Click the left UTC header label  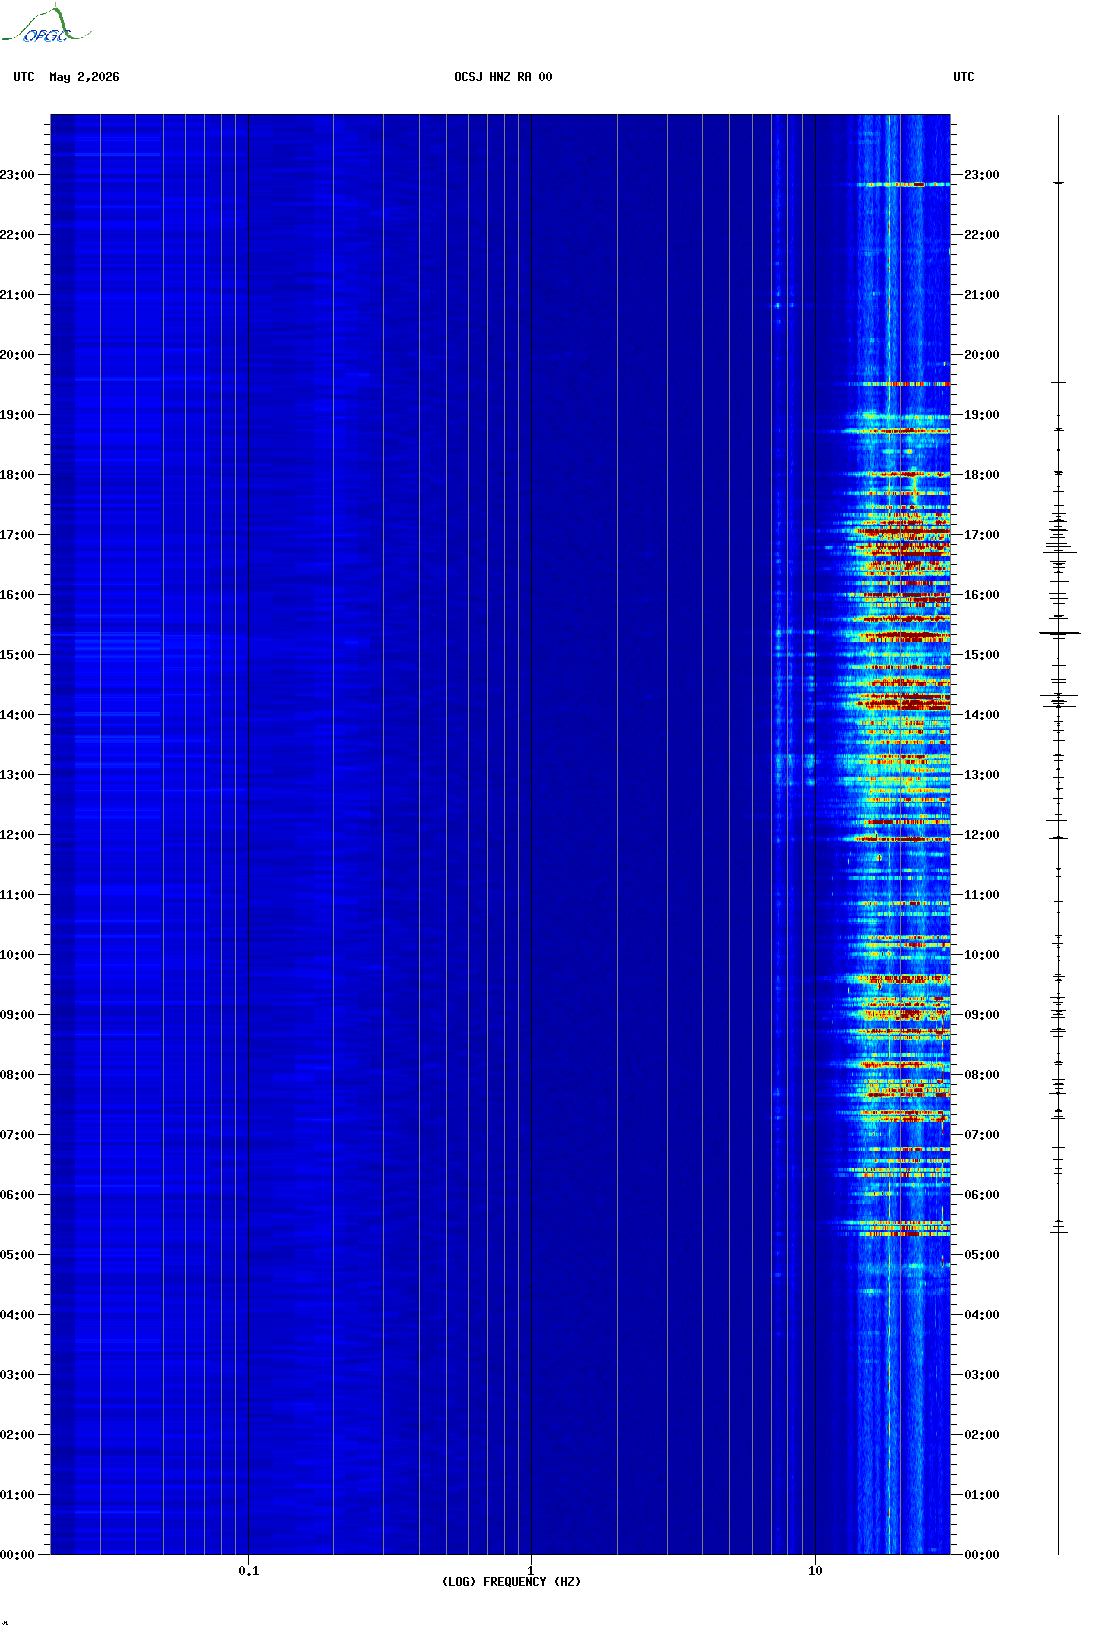click(24, 77)
